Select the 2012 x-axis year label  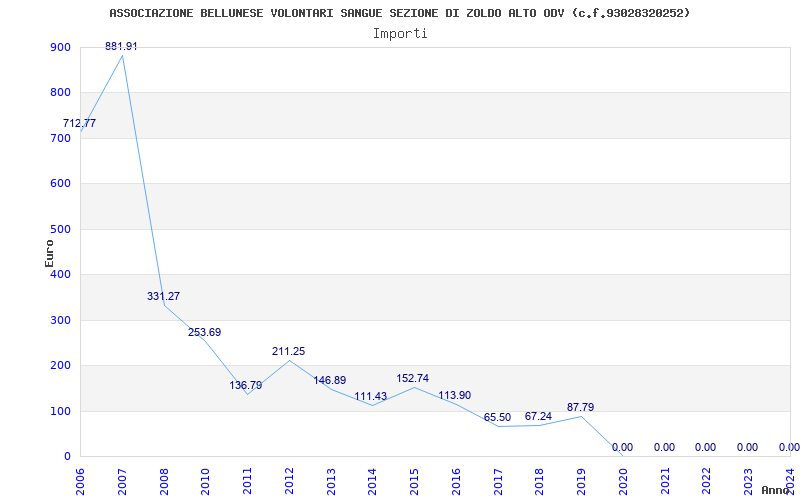tap(290, 480)
